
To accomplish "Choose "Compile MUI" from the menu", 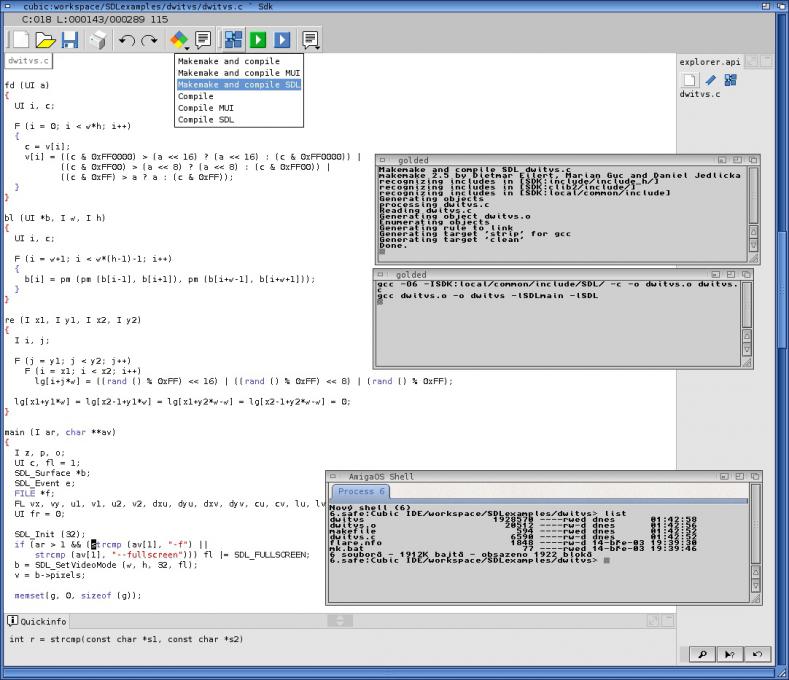I will click(205, 108).
